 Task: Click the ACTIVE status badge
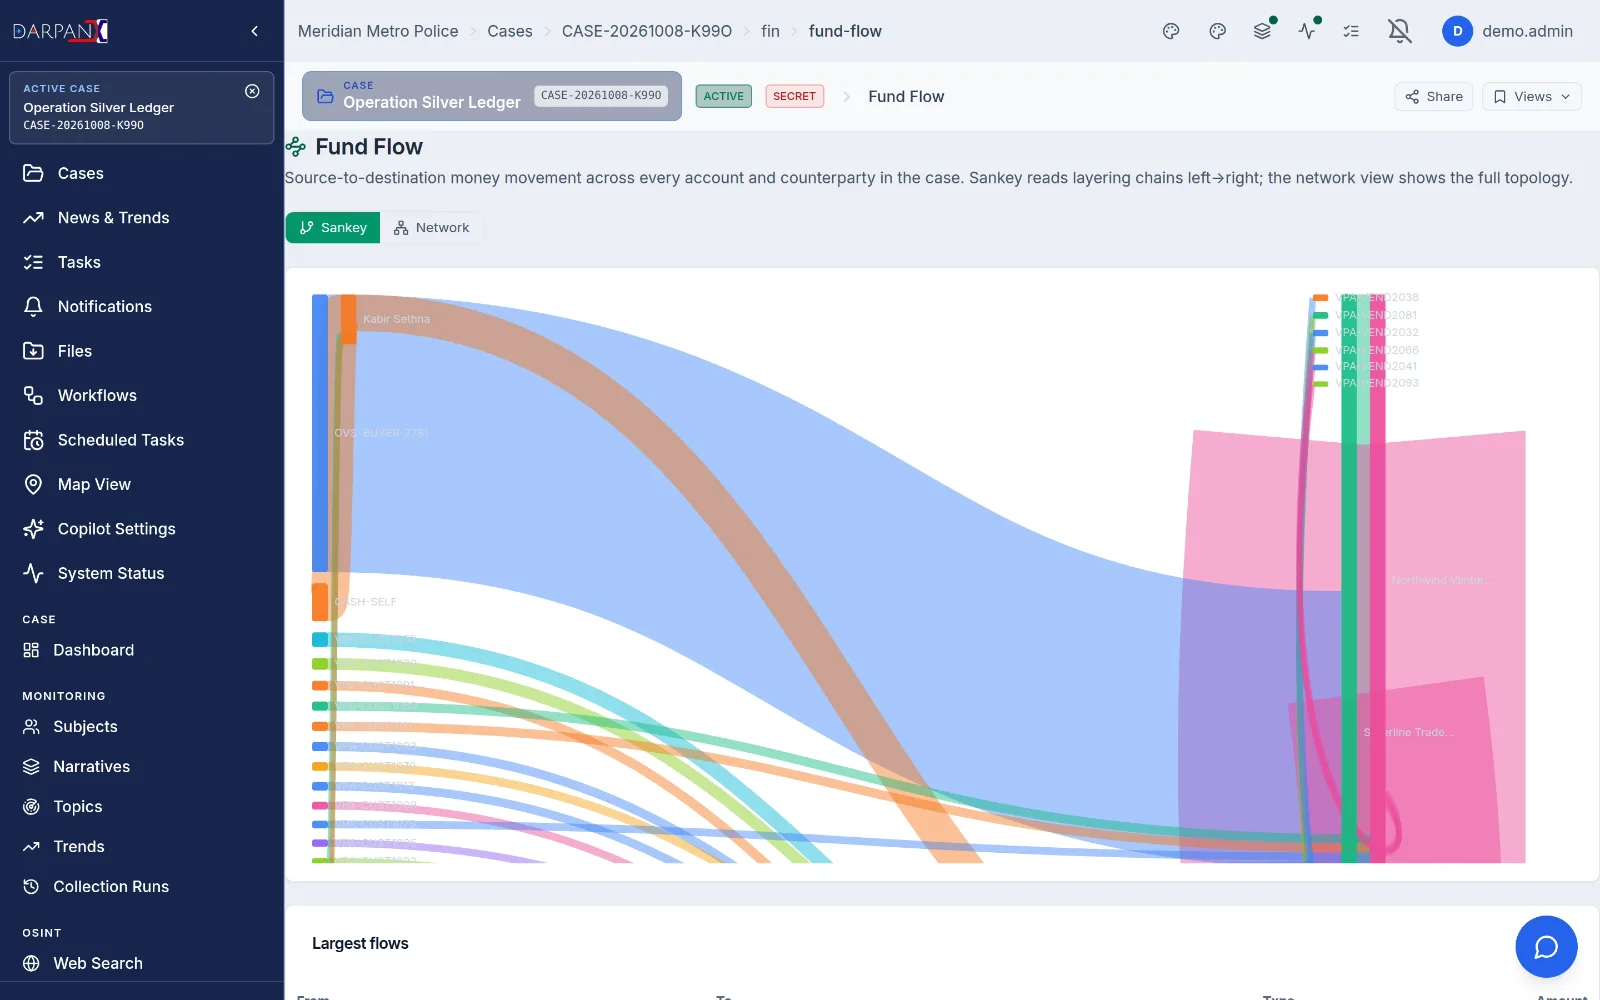point(724,96)
